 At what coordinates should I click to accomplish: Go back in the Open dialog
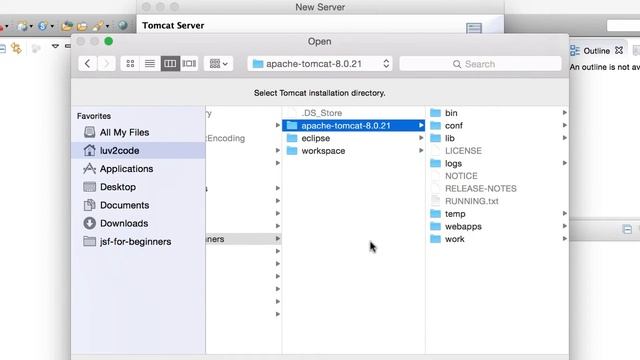pyautogui.click(x=87, y=64)
